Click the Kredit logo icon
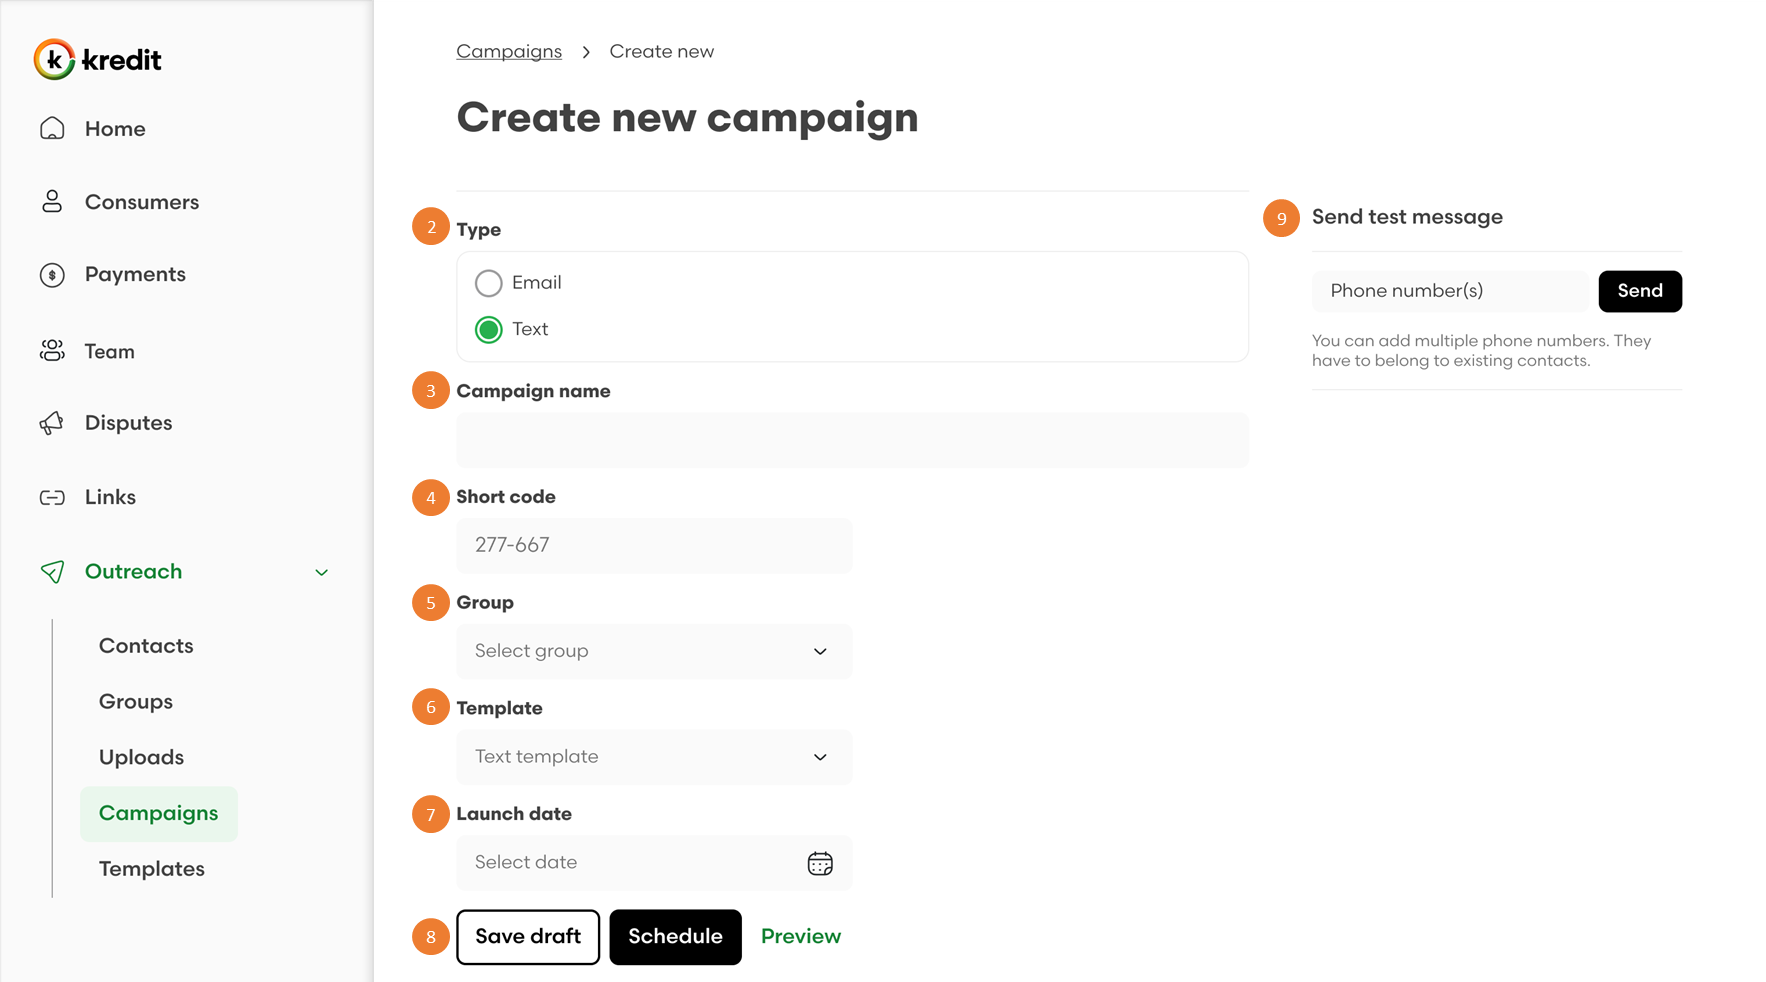1766x982 pixels. 54,60
